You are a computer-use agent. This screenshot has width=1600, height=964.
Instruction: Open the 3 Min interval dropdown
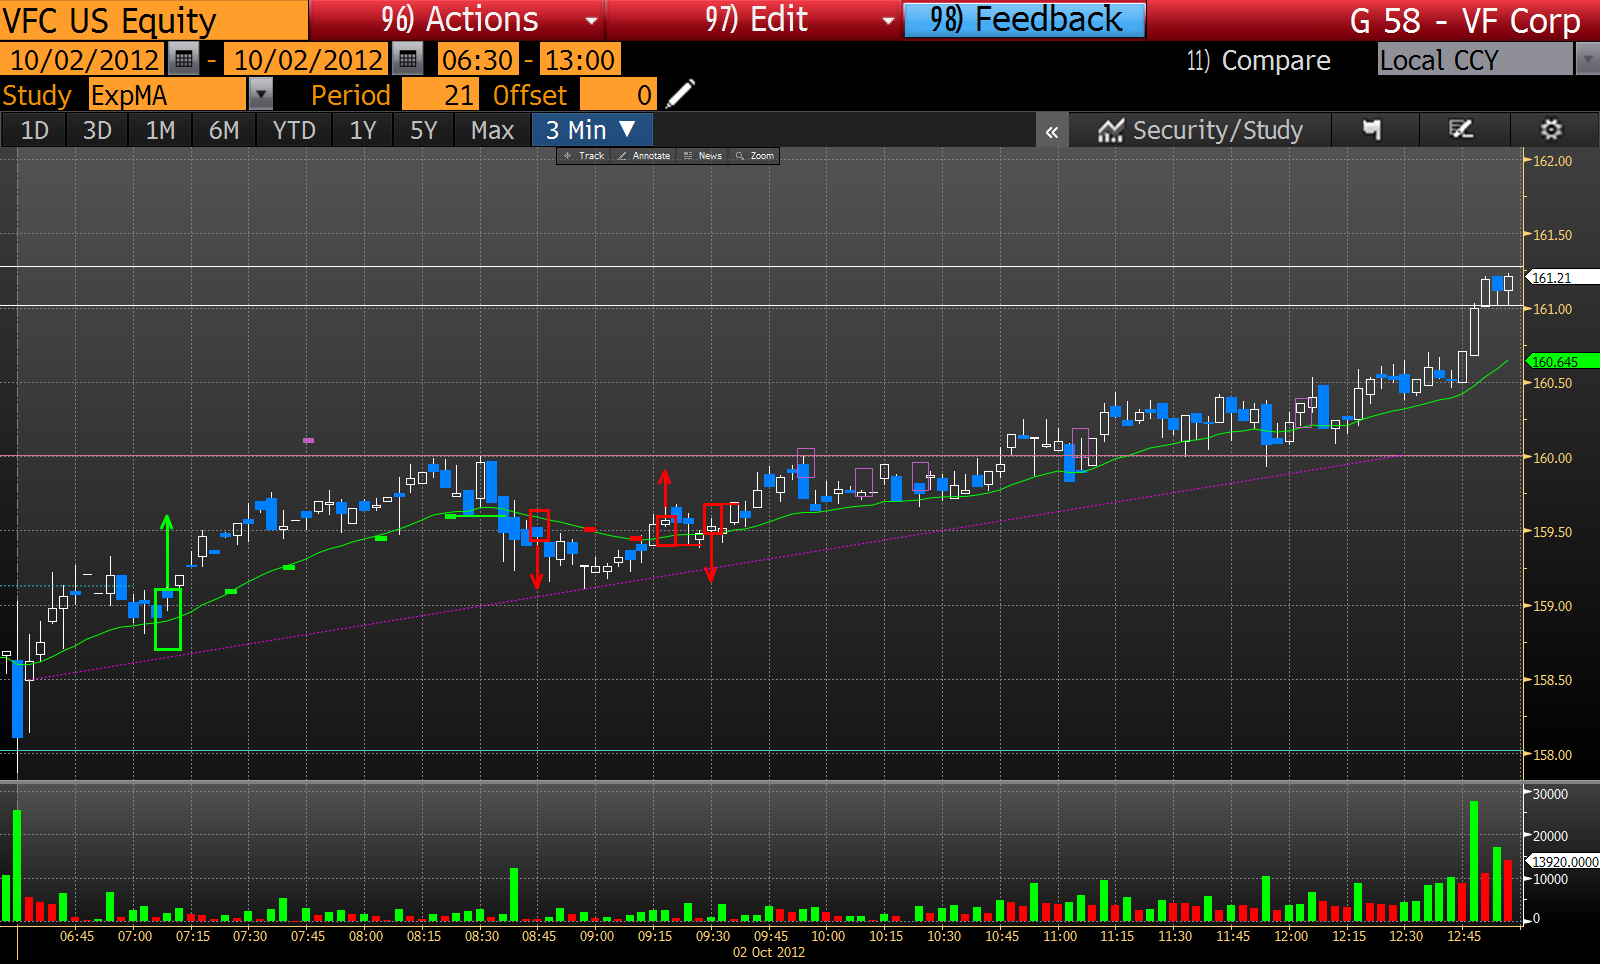(590, 130)
